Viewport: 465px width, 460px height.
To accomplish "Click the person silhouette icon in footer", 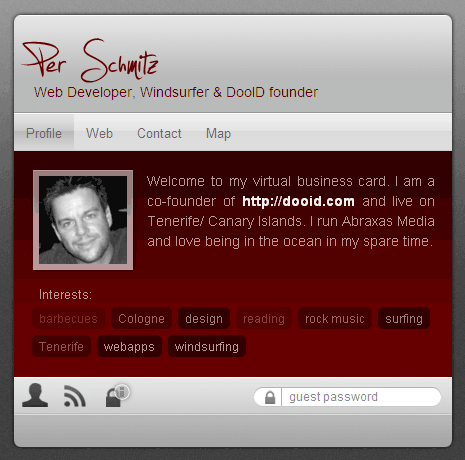I will (x=35, y=395).
